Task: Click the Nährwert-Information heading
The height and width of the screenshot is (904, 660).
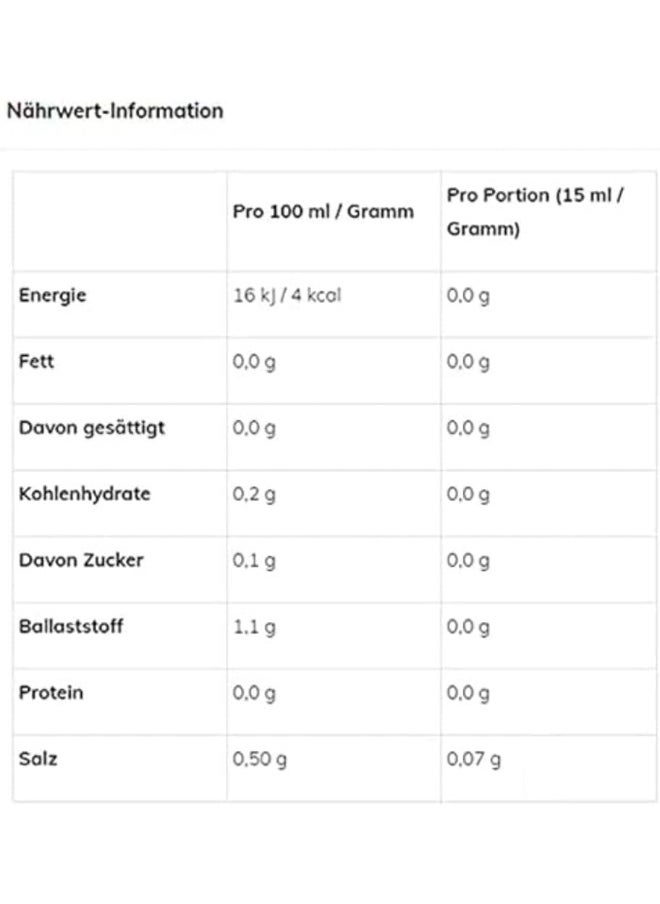Action: (115, 111)
